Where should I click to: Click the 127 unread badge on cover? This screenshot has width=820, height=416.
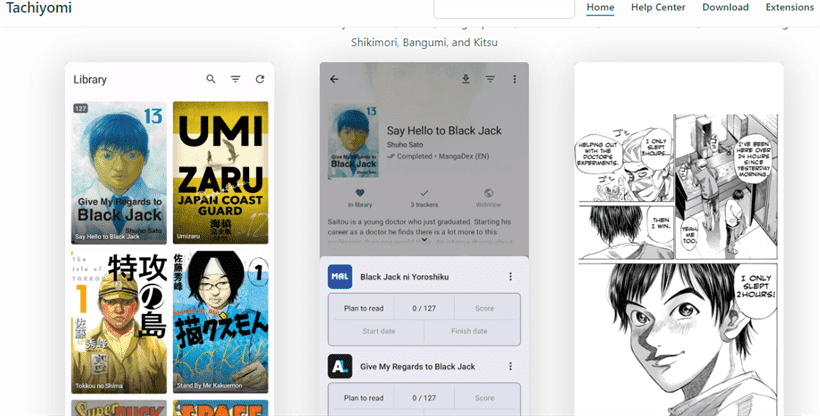pyautogui.click(x=81, y=108)
